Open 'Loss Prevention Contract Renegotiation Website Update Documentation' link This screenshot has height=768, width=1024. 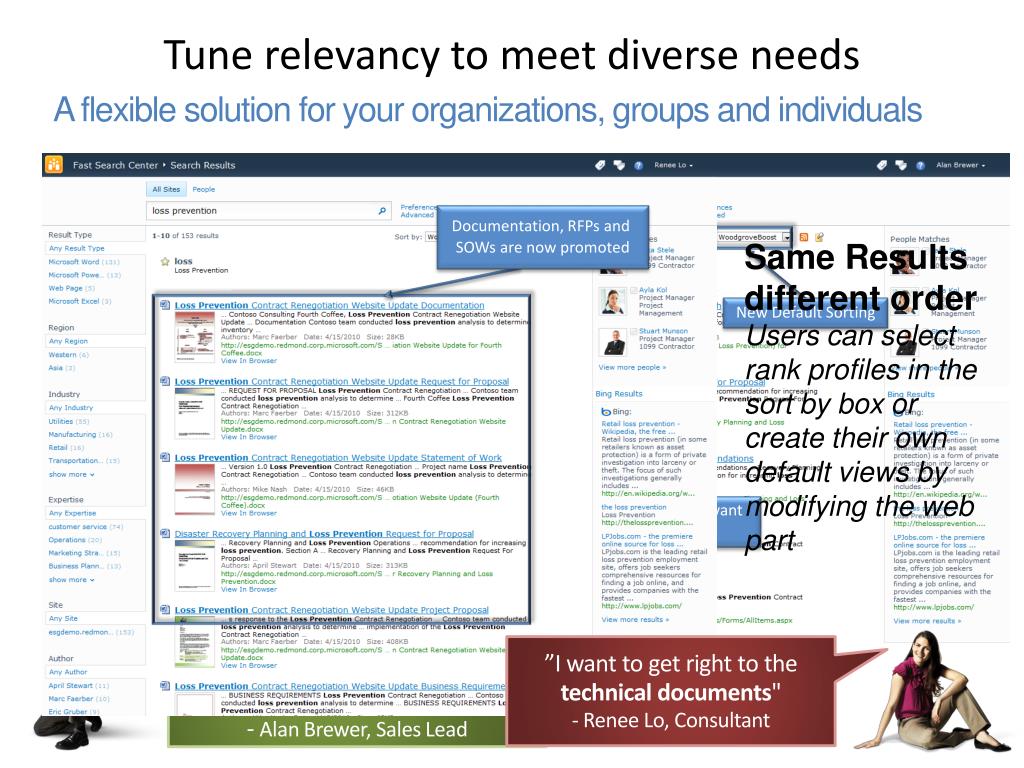coord(329,305)
